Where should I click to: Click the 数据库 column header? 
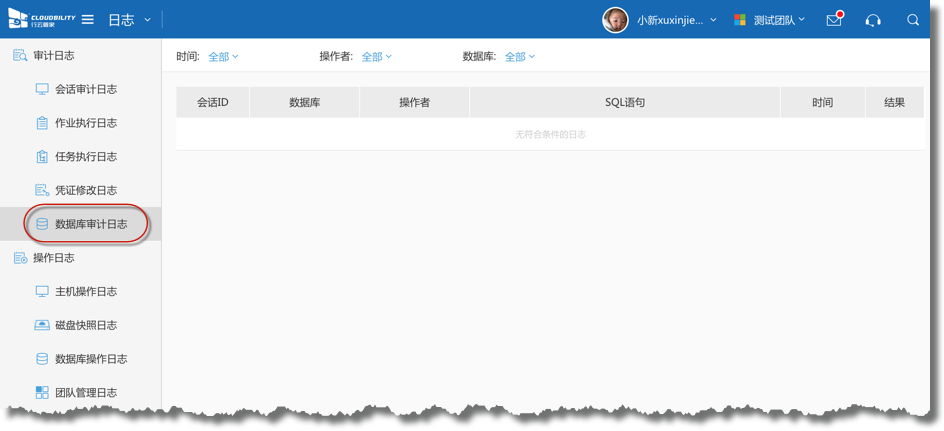pos(305,102)
